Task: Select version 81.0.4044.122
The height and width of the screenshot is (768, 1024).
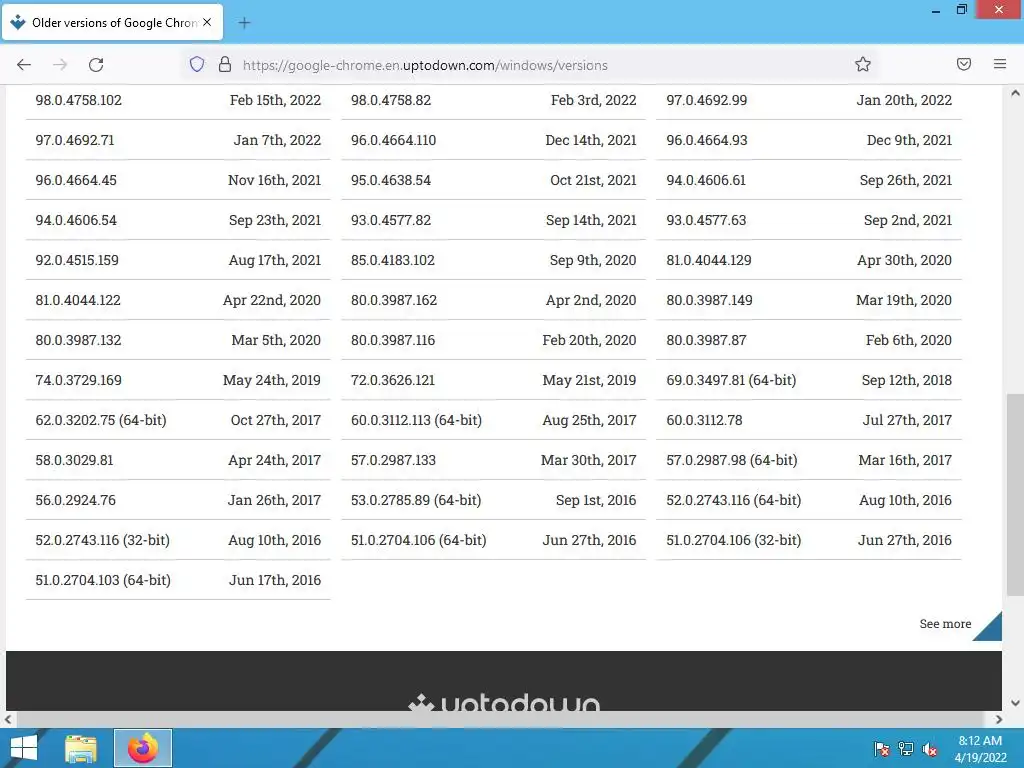Action: [178, 300]
